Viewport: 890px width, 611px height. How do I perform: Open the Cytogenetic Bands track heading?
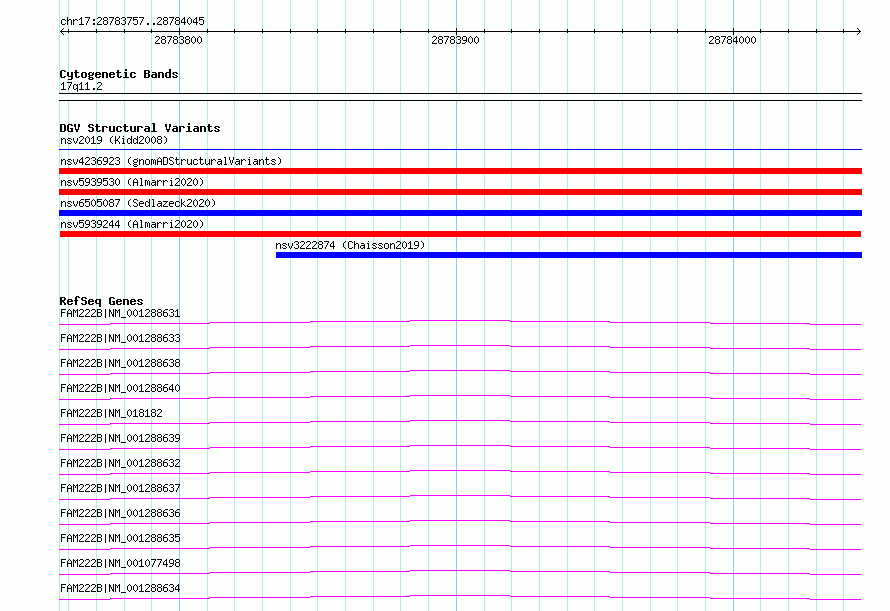[119, 74]
